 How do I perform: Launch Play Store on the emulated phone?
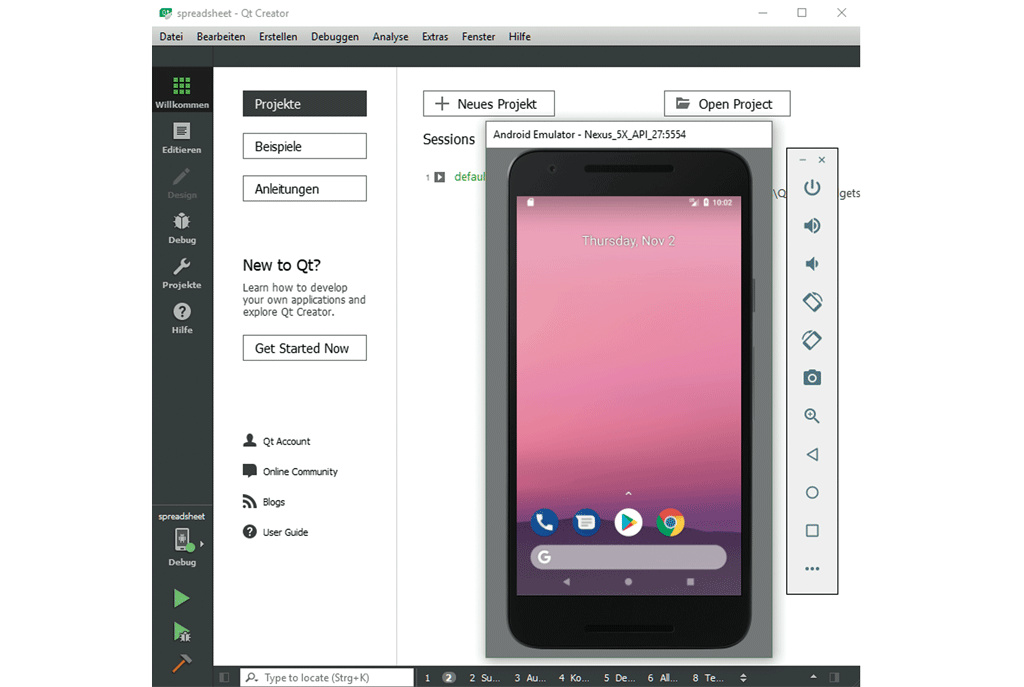tap(628, 522)
